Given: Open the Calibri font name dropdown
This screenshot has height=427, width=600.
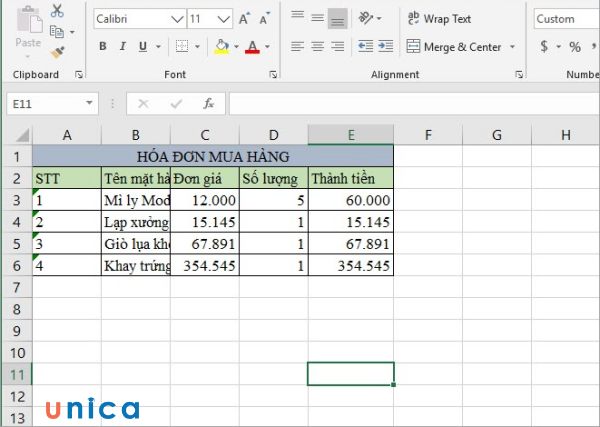Looking at the screenshot, I should (177, 19).
